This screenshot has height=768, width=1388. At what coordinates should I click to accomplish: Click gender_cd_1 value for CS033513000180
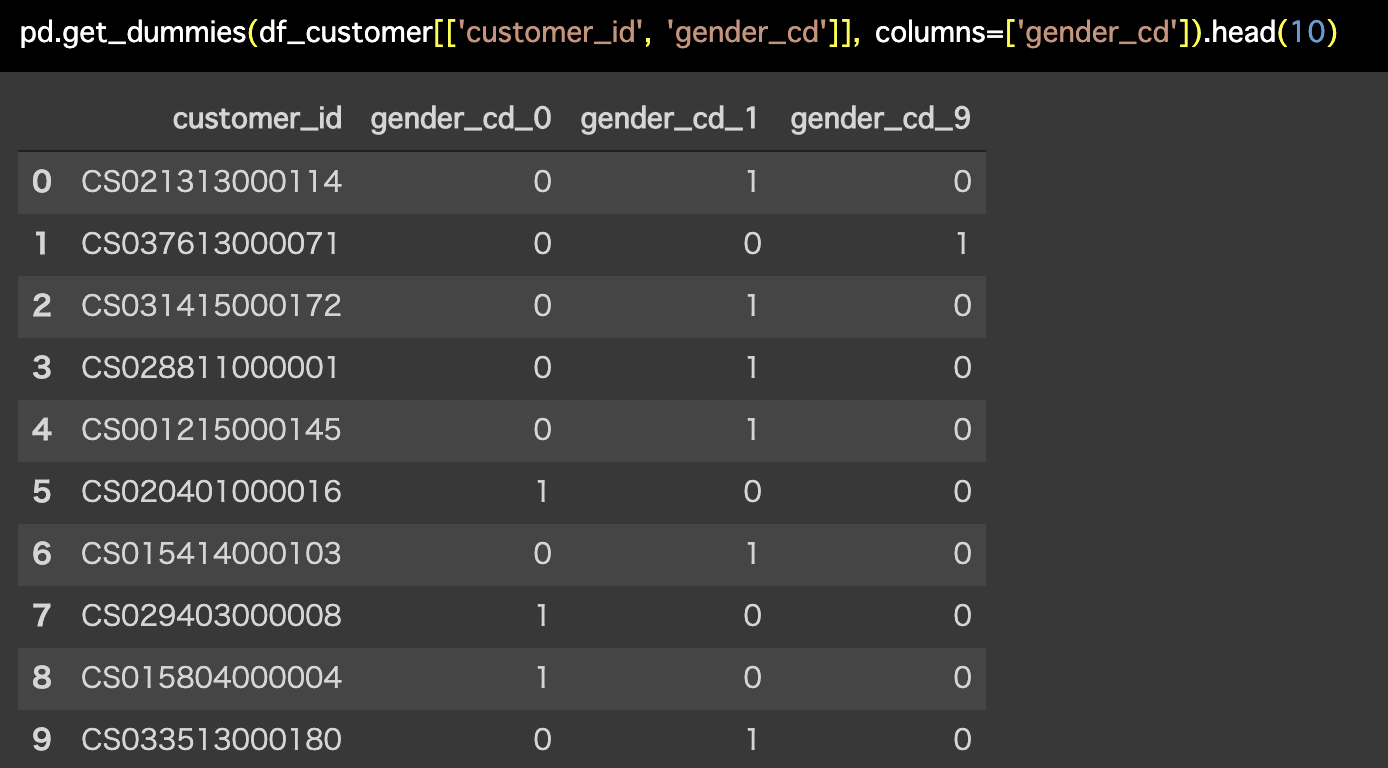tap(752, 740)
